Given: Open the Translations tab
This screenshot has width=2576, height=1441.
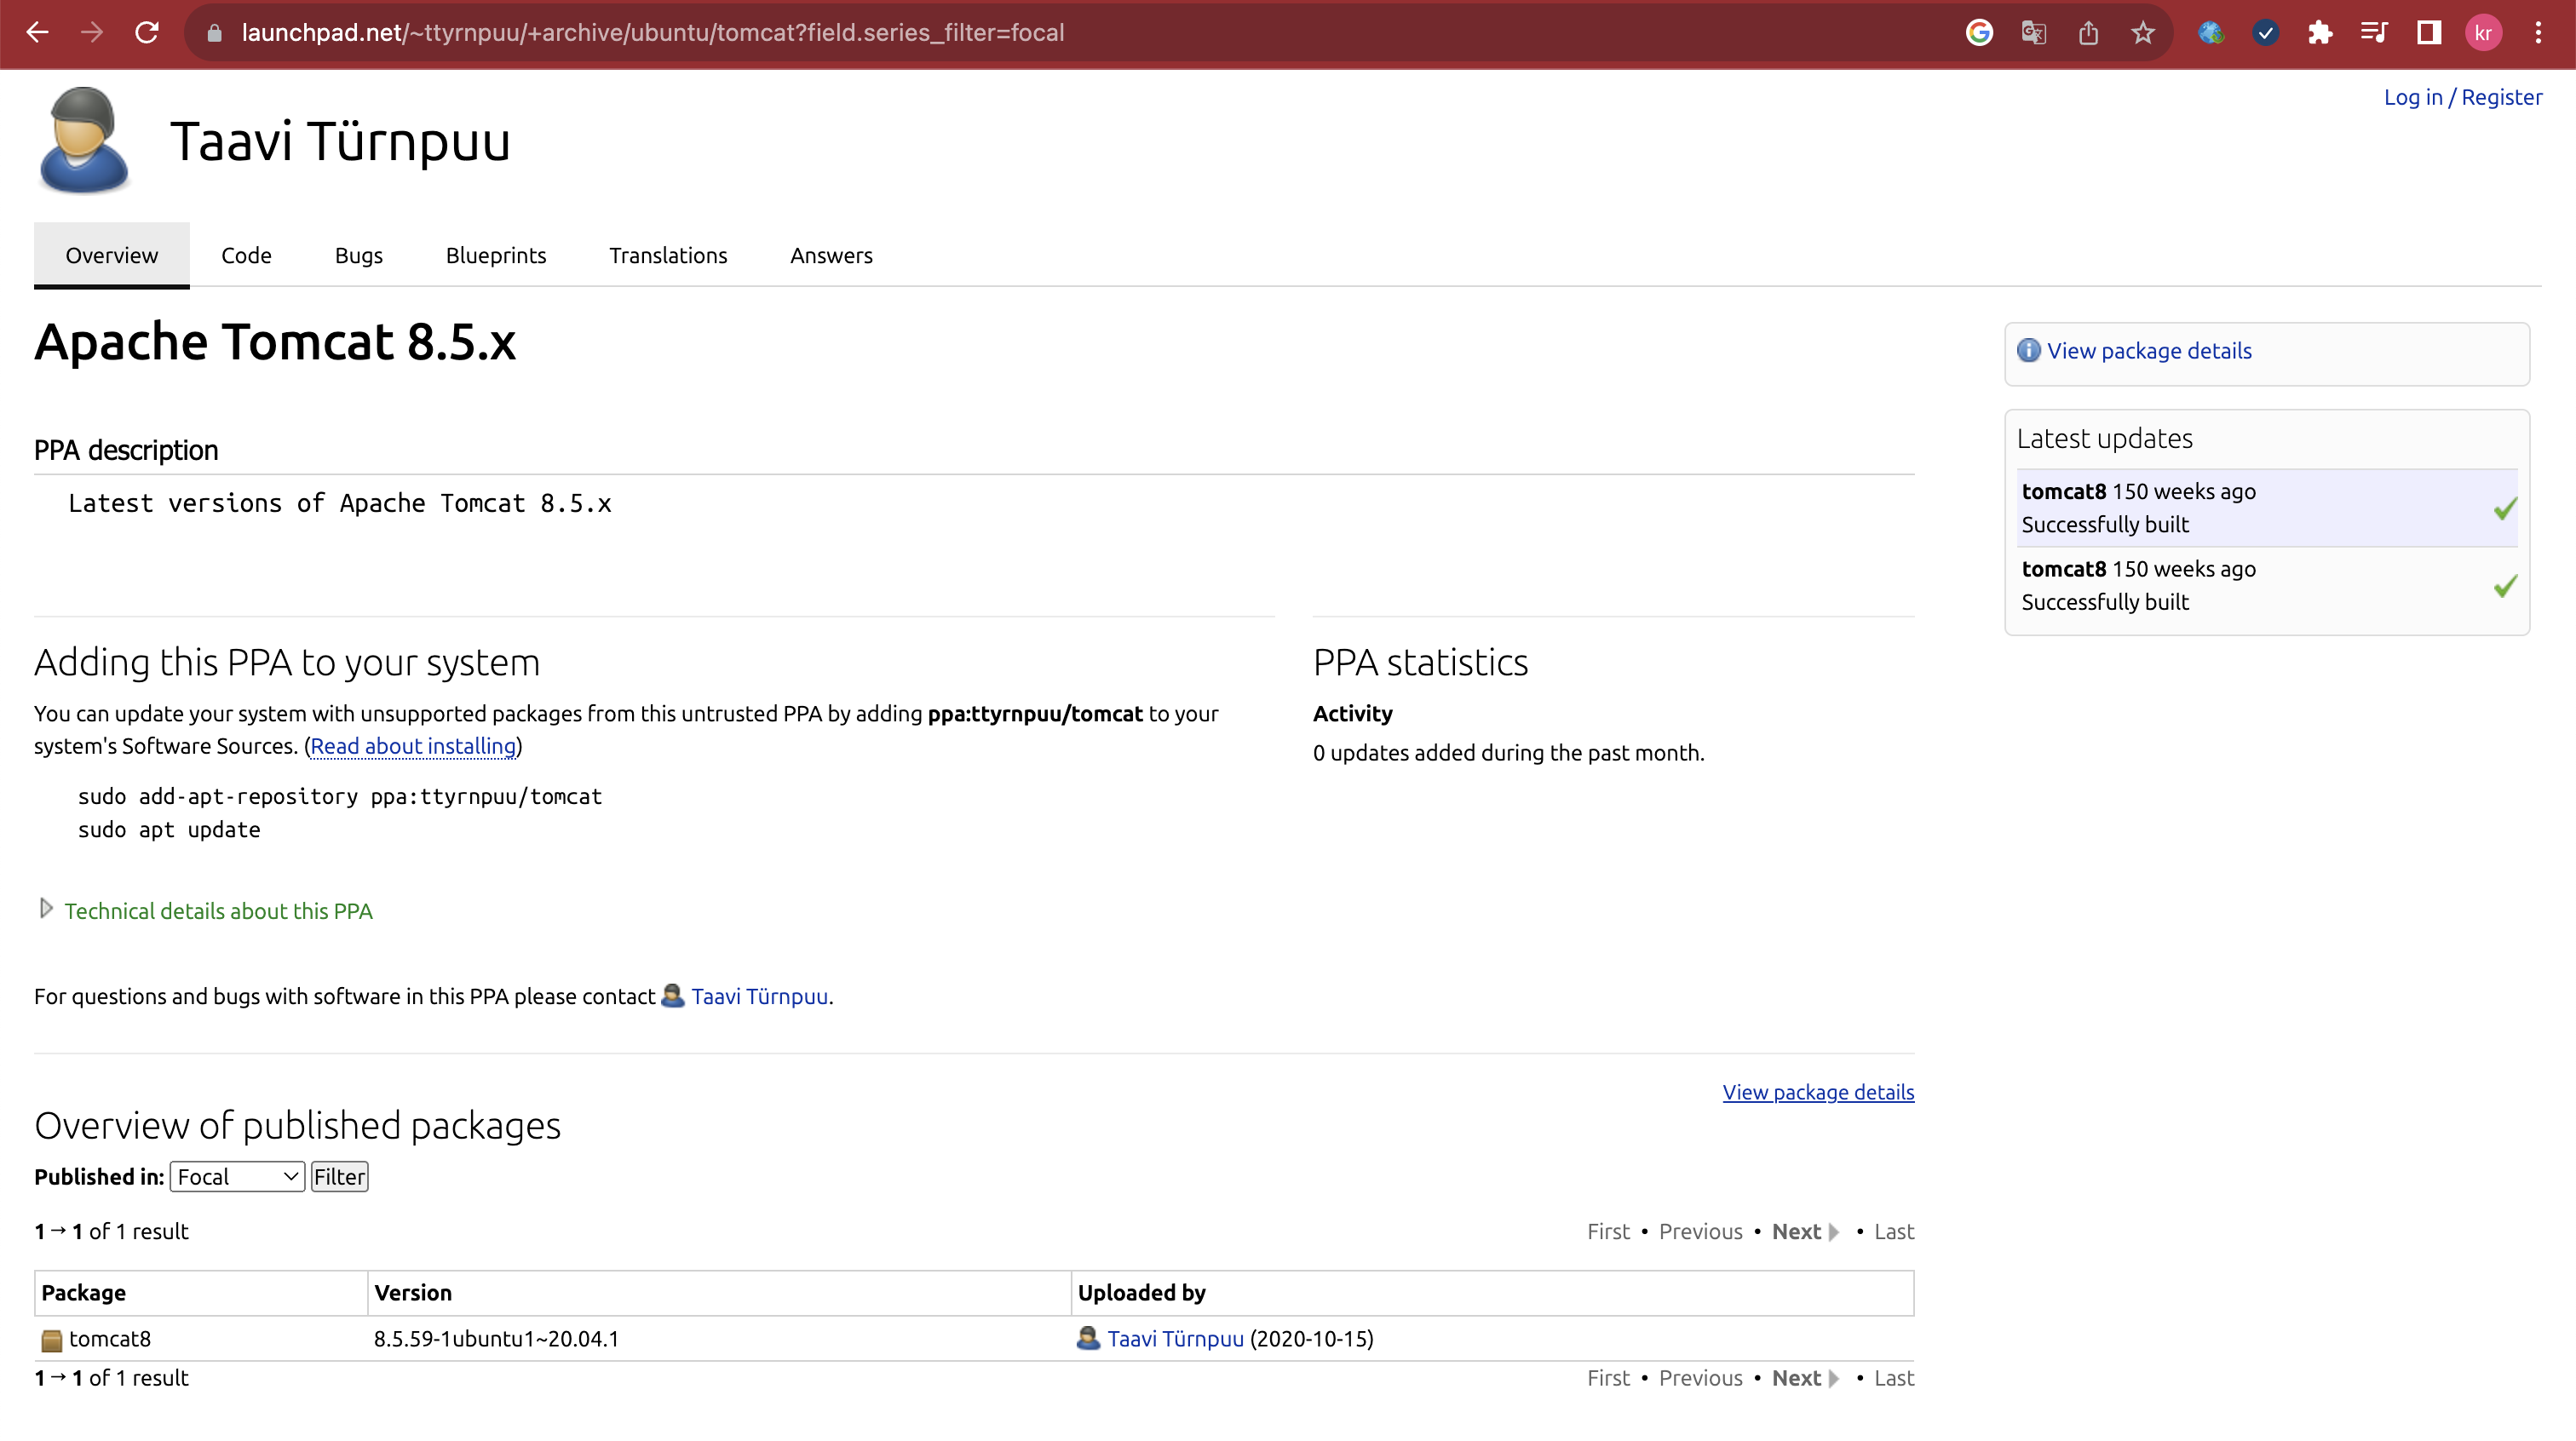Looking at the screenshot, I should click(668, 256).
